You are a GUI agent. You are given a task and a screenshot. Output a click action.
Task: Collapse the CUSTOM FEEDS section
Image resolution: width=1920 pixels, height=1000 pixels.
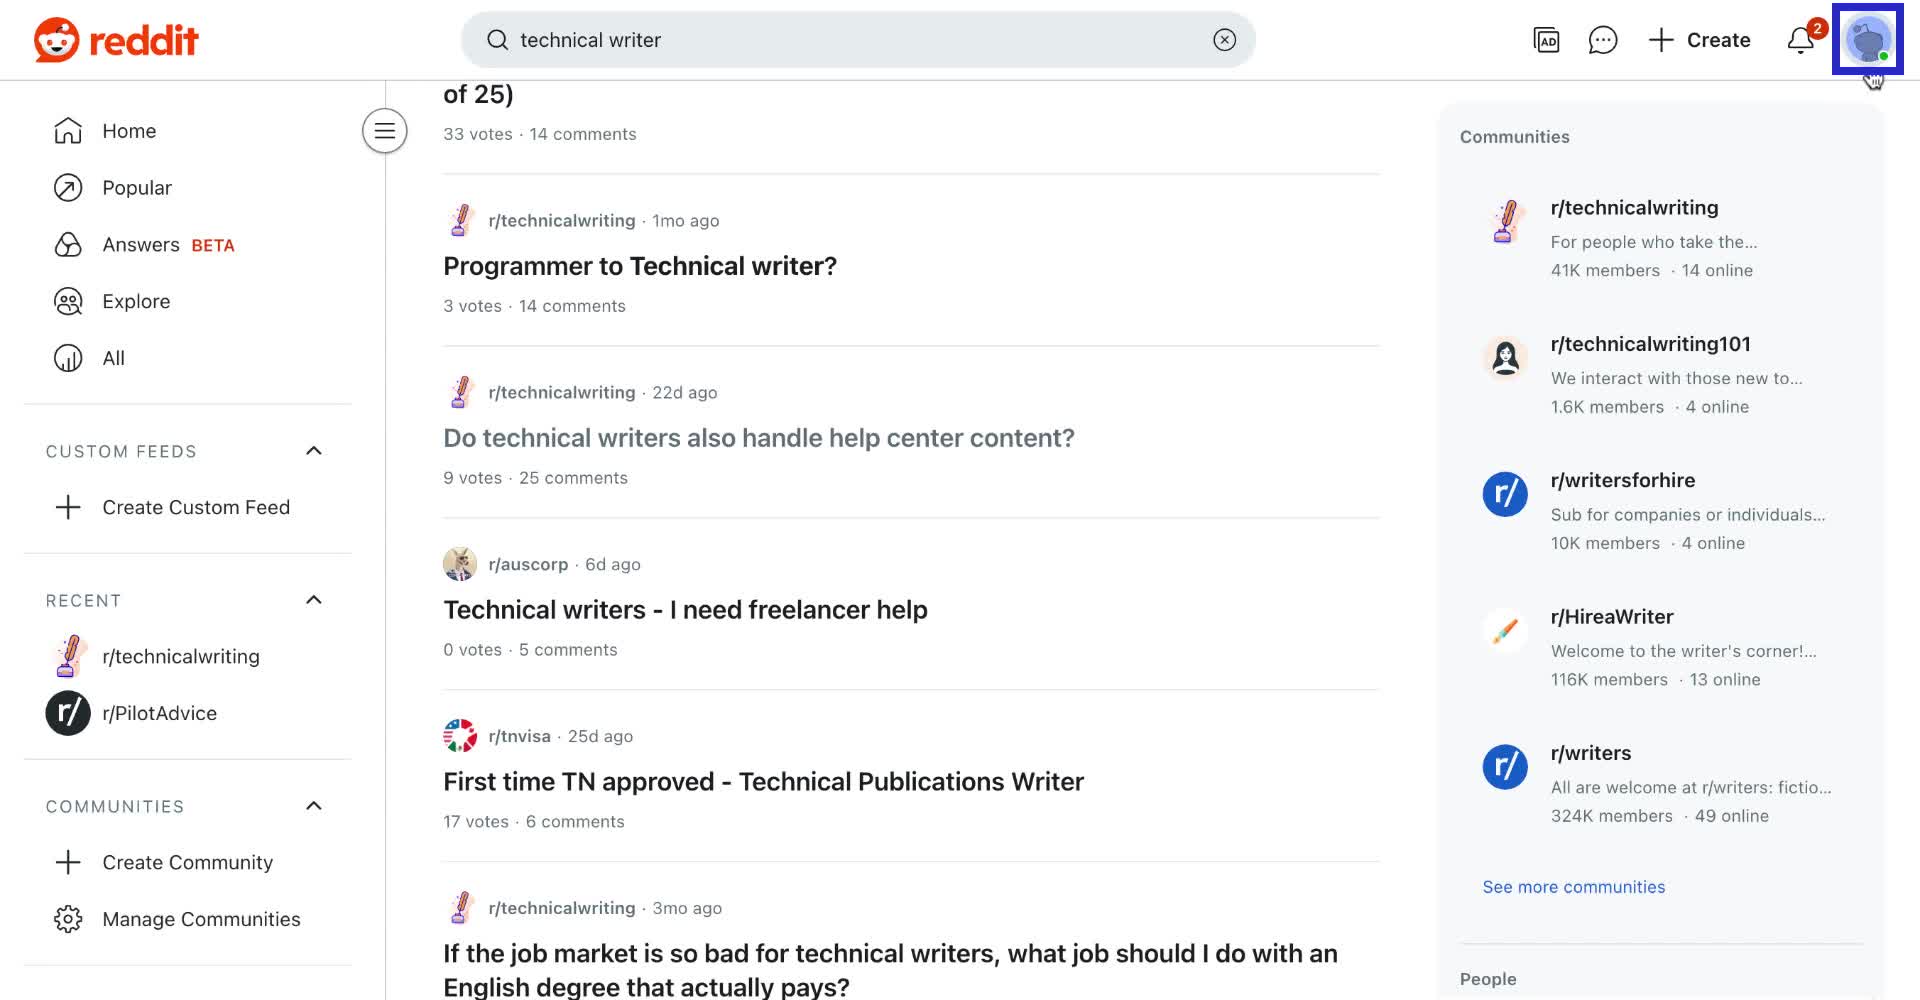coord(313,451)
